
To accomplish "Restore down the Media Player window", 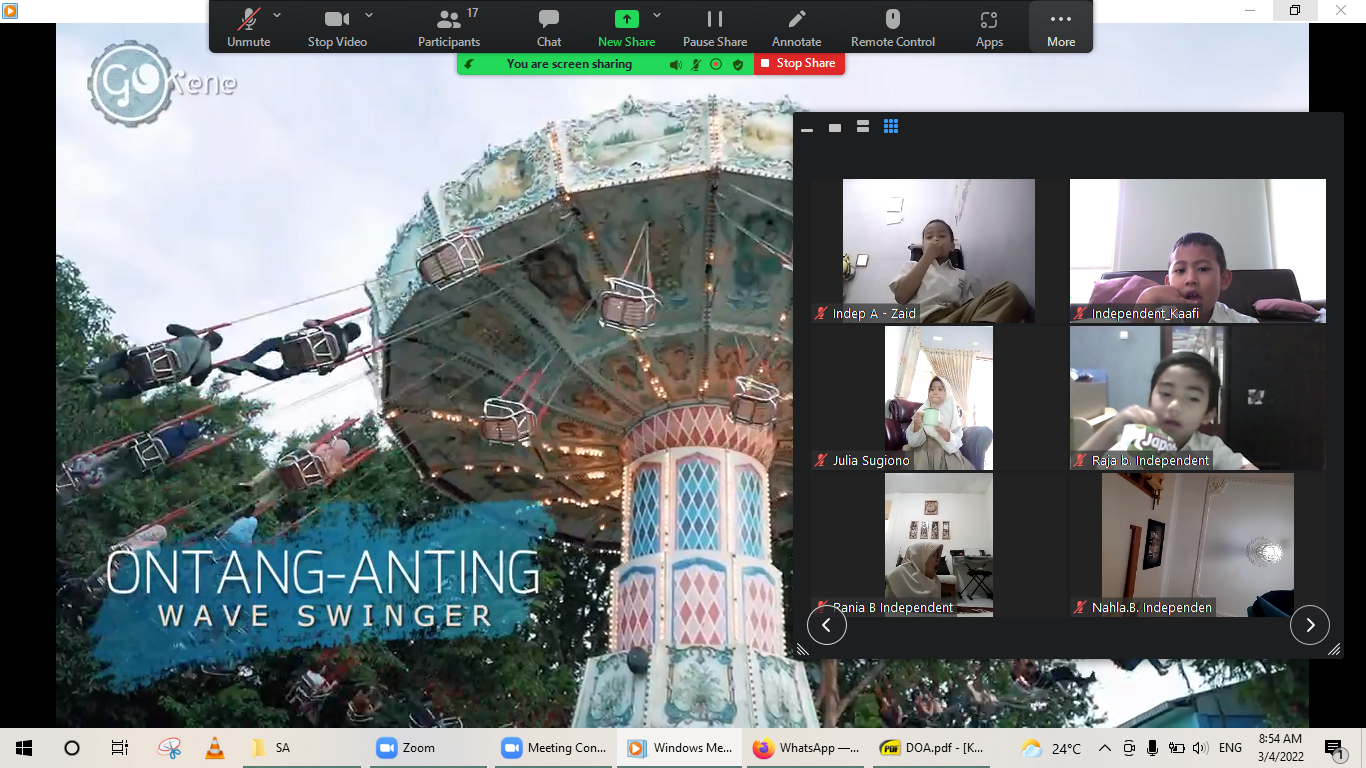I will coord(1295,10).
